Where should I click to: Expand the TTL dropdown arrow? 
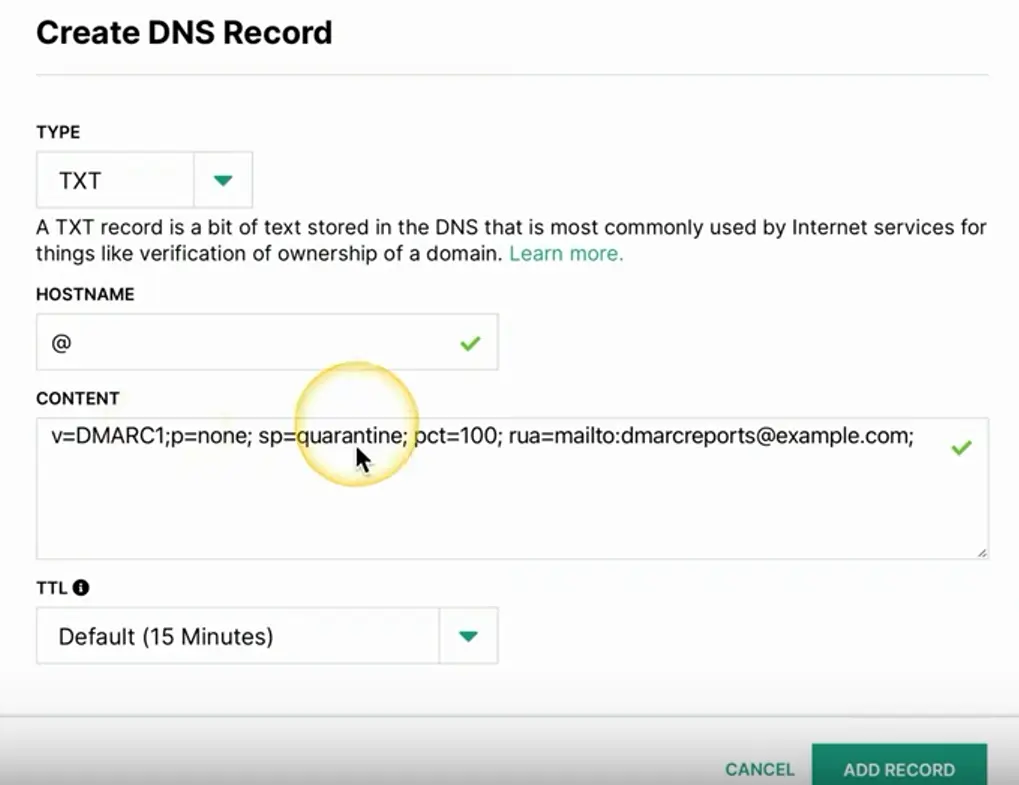(x=468, y=636)
